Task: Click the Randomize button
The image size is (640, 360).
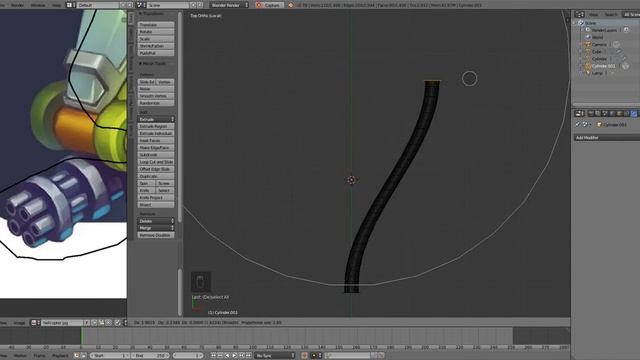Action: click(x=156, y=103)
